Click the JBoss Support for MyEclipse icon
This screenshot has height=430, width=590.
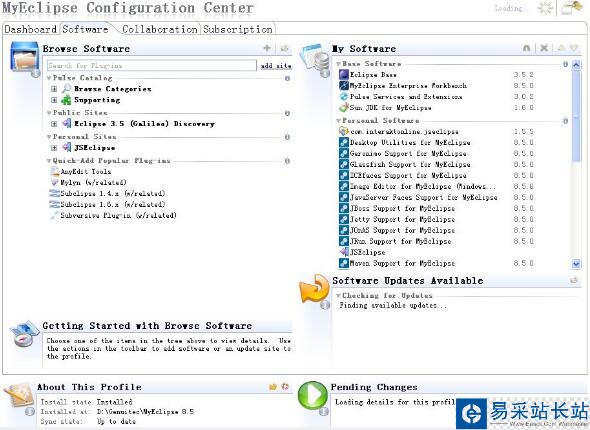click(x=344, y=208)
